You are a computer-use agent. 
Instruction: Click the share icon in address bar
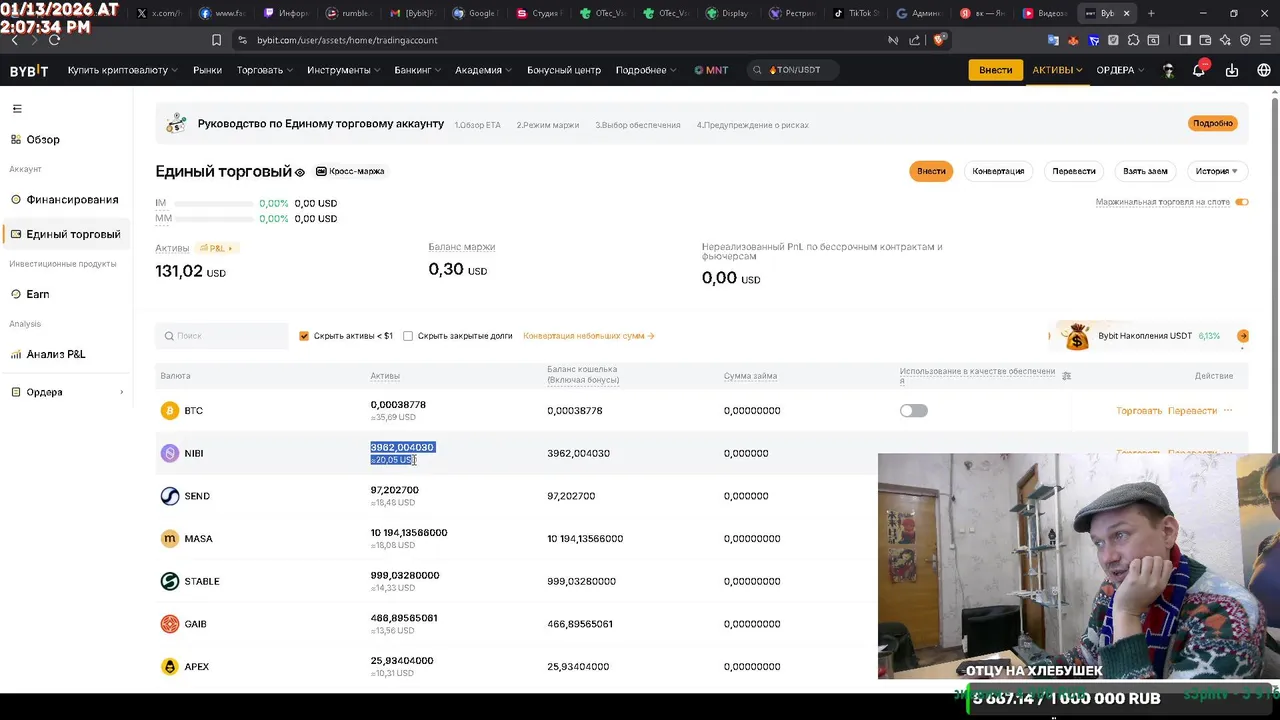click(x=914, y=40)
